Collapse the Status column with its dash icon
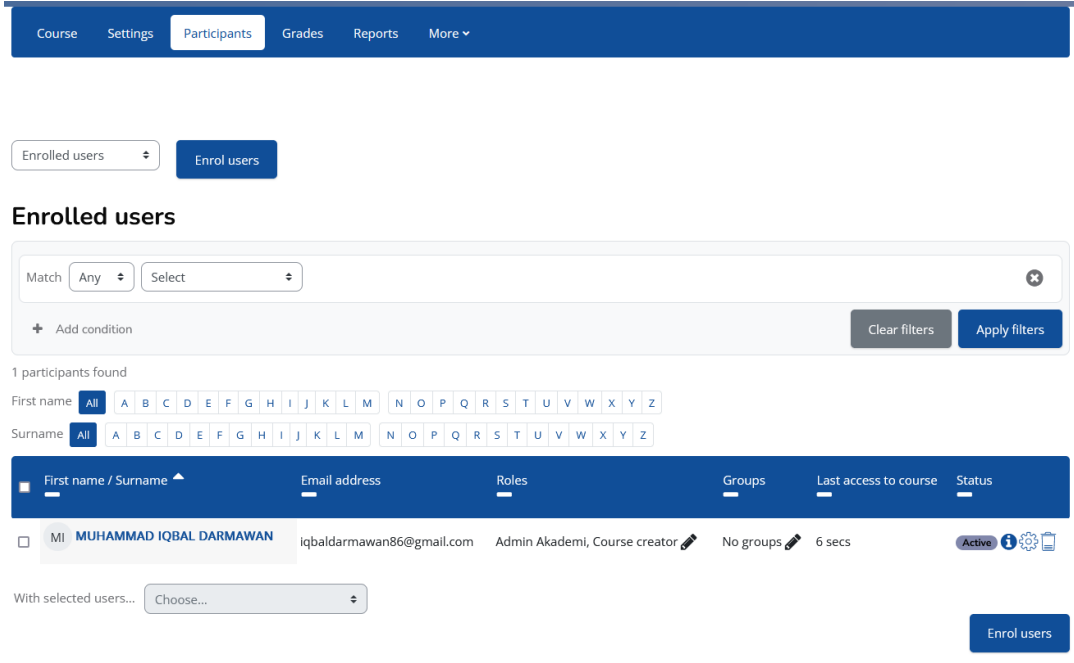 (964, 495)
